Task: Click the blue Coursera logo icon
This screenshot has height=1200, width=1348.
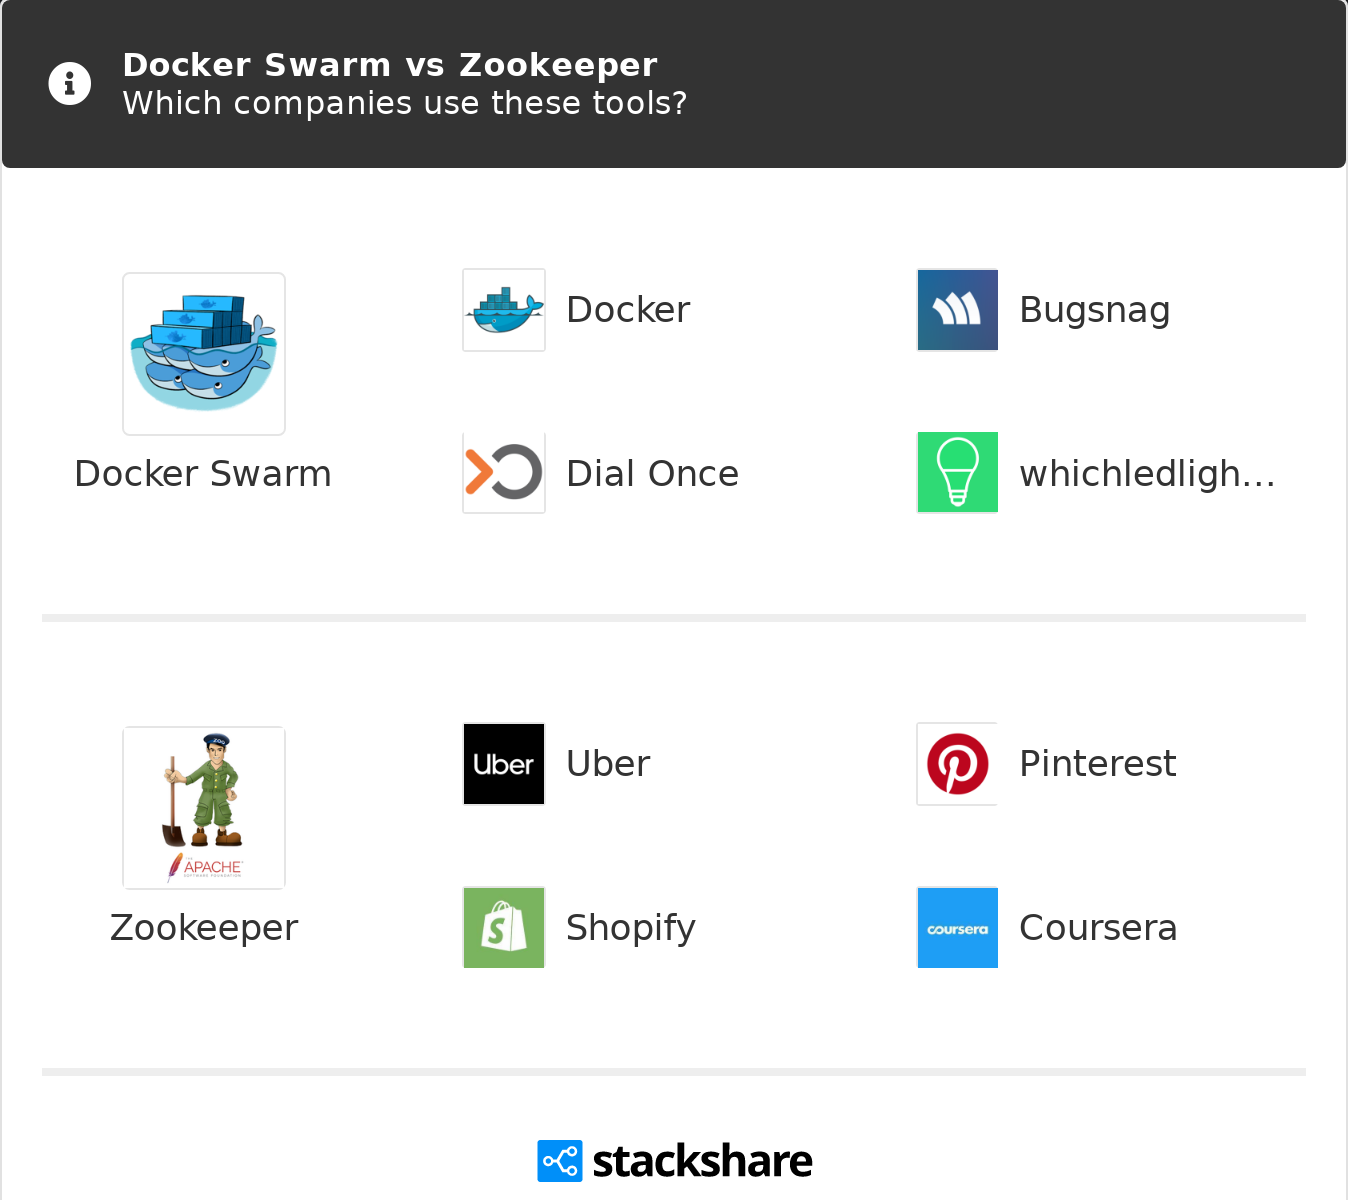Action: (957, 928)
